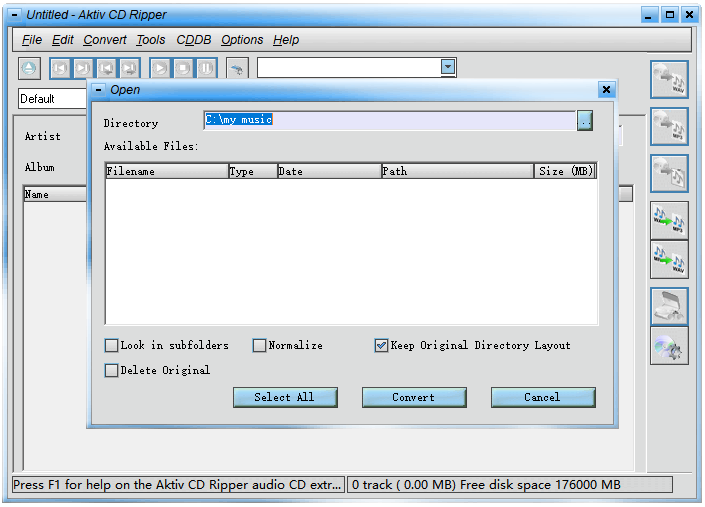
Task: Click the '0 track ( 0.00 MB)' status text
Action: [403, 485]
